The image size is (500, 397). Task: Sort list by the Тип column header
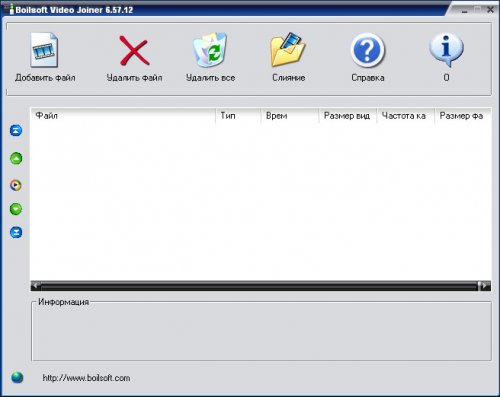(238, 116)
